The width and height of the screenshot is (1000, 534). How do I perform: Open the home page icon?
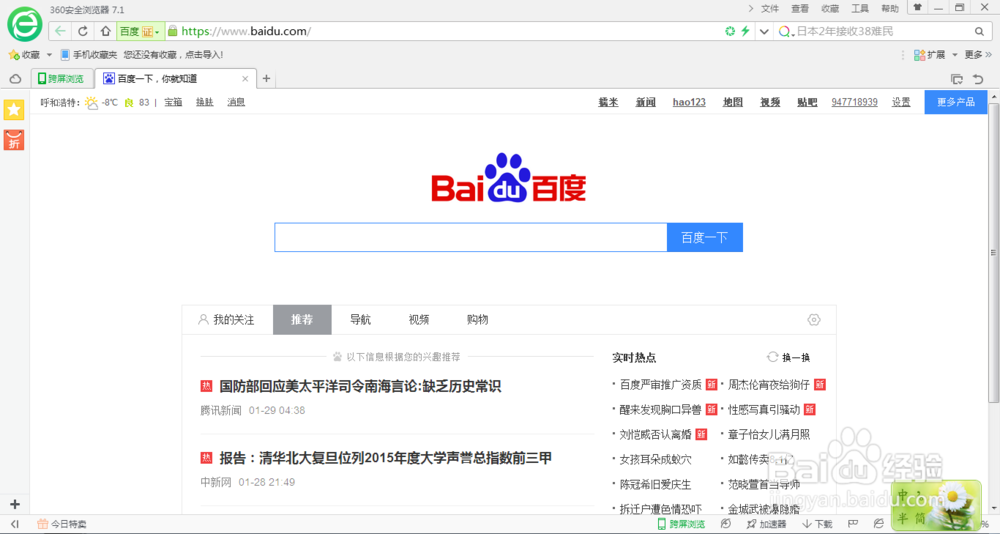tap(105, 31)
